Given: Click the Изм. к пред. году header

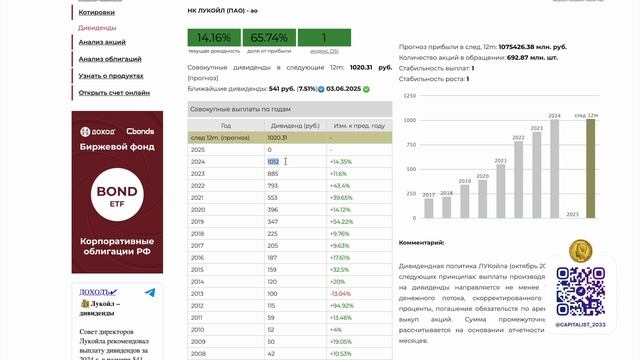Looking at the screenshot, I should pos(359,126).
